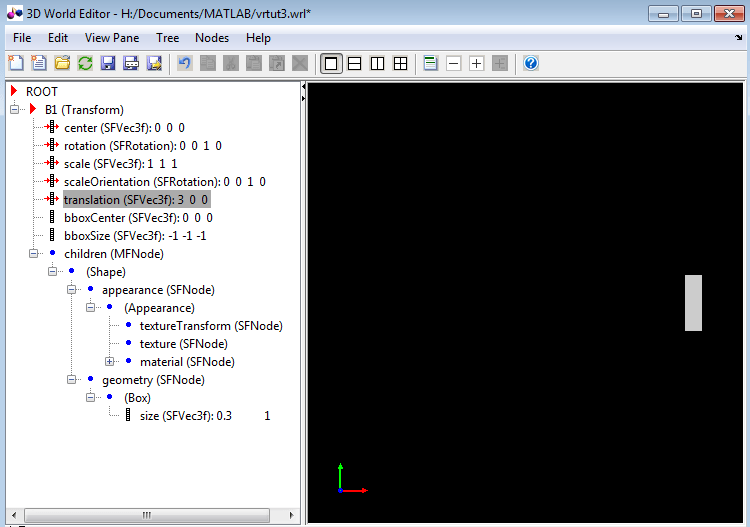Select rotation (SFRotation) field

[143, 146]
